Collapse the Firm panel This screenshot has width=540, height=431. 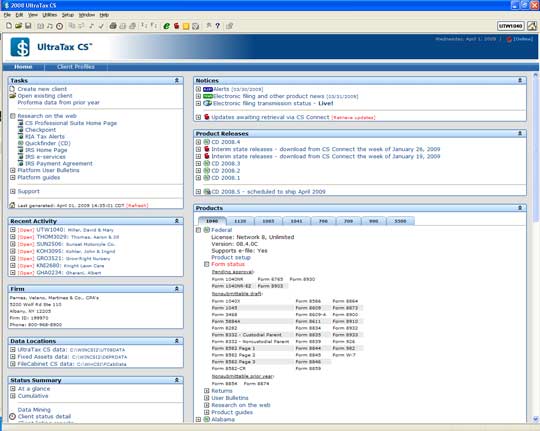click(177, 289)
